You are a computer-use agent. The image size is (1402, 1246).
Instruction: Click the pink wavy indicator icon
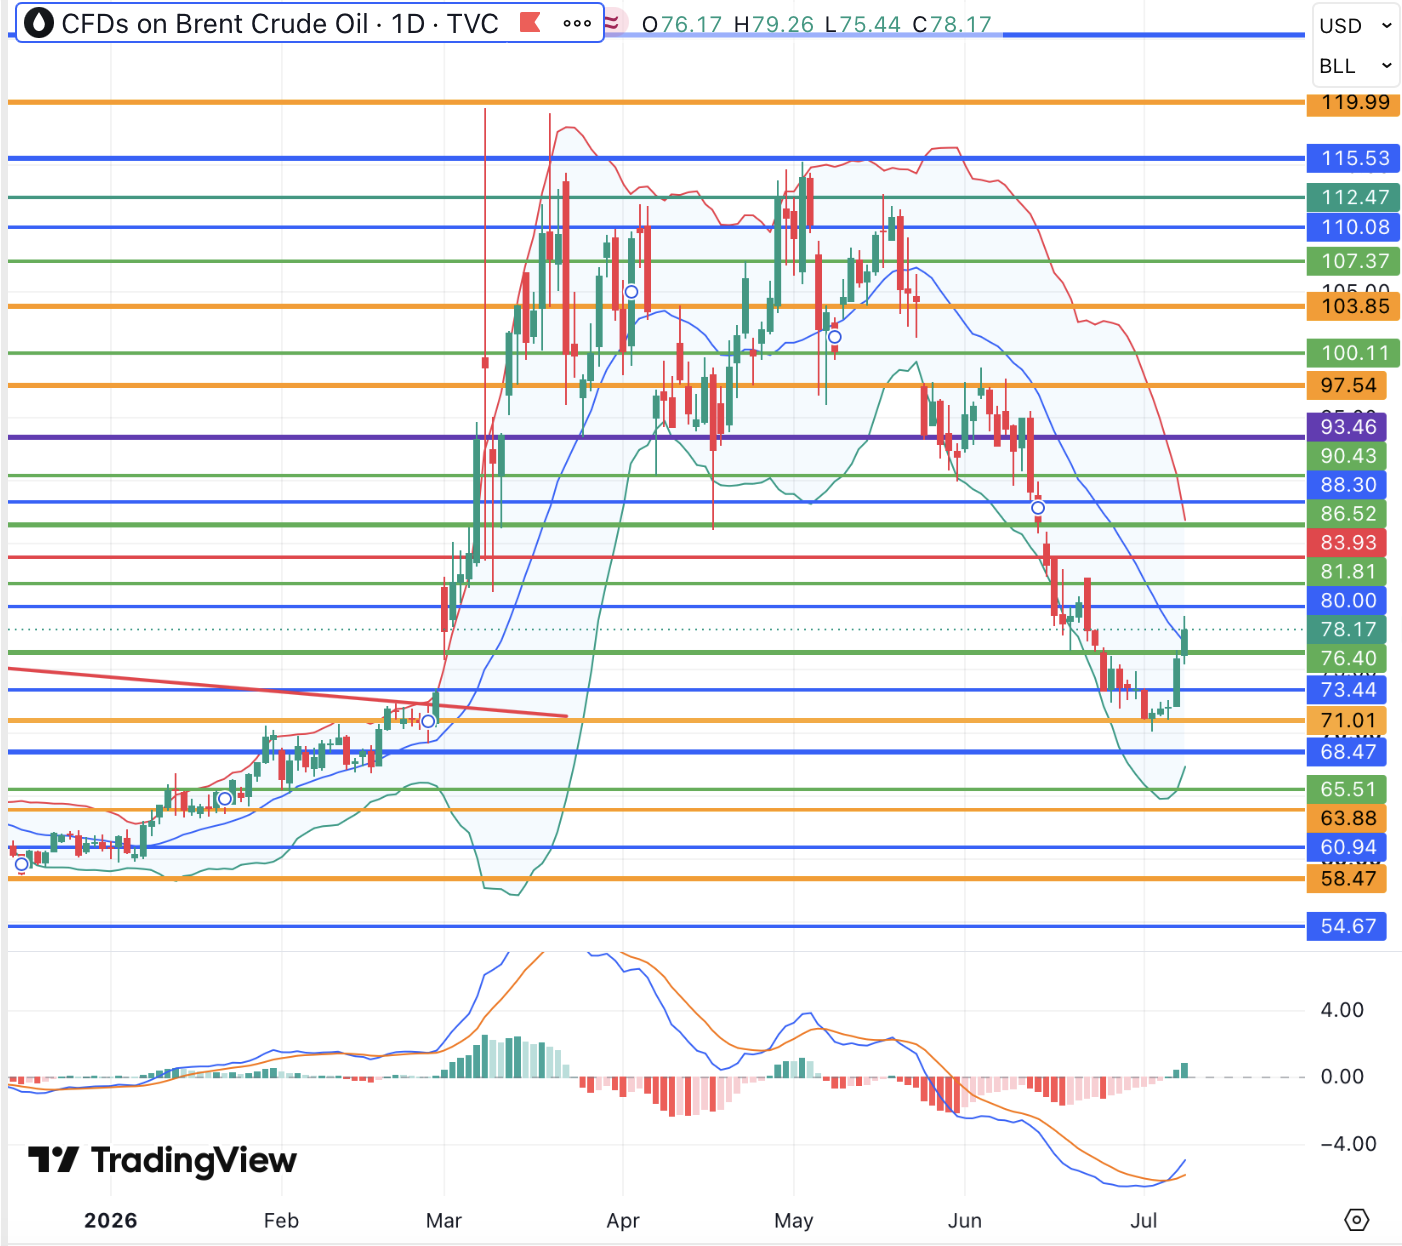click(x=612, y=23)
